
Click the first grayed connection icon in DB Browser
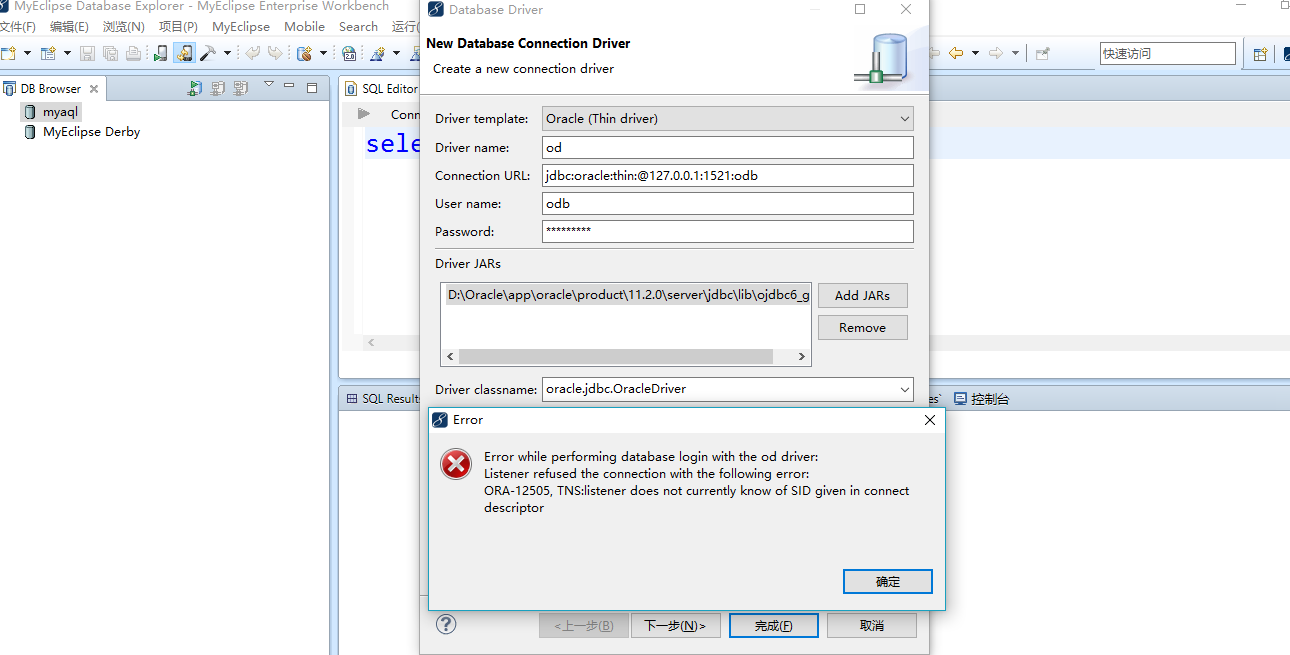218,88
